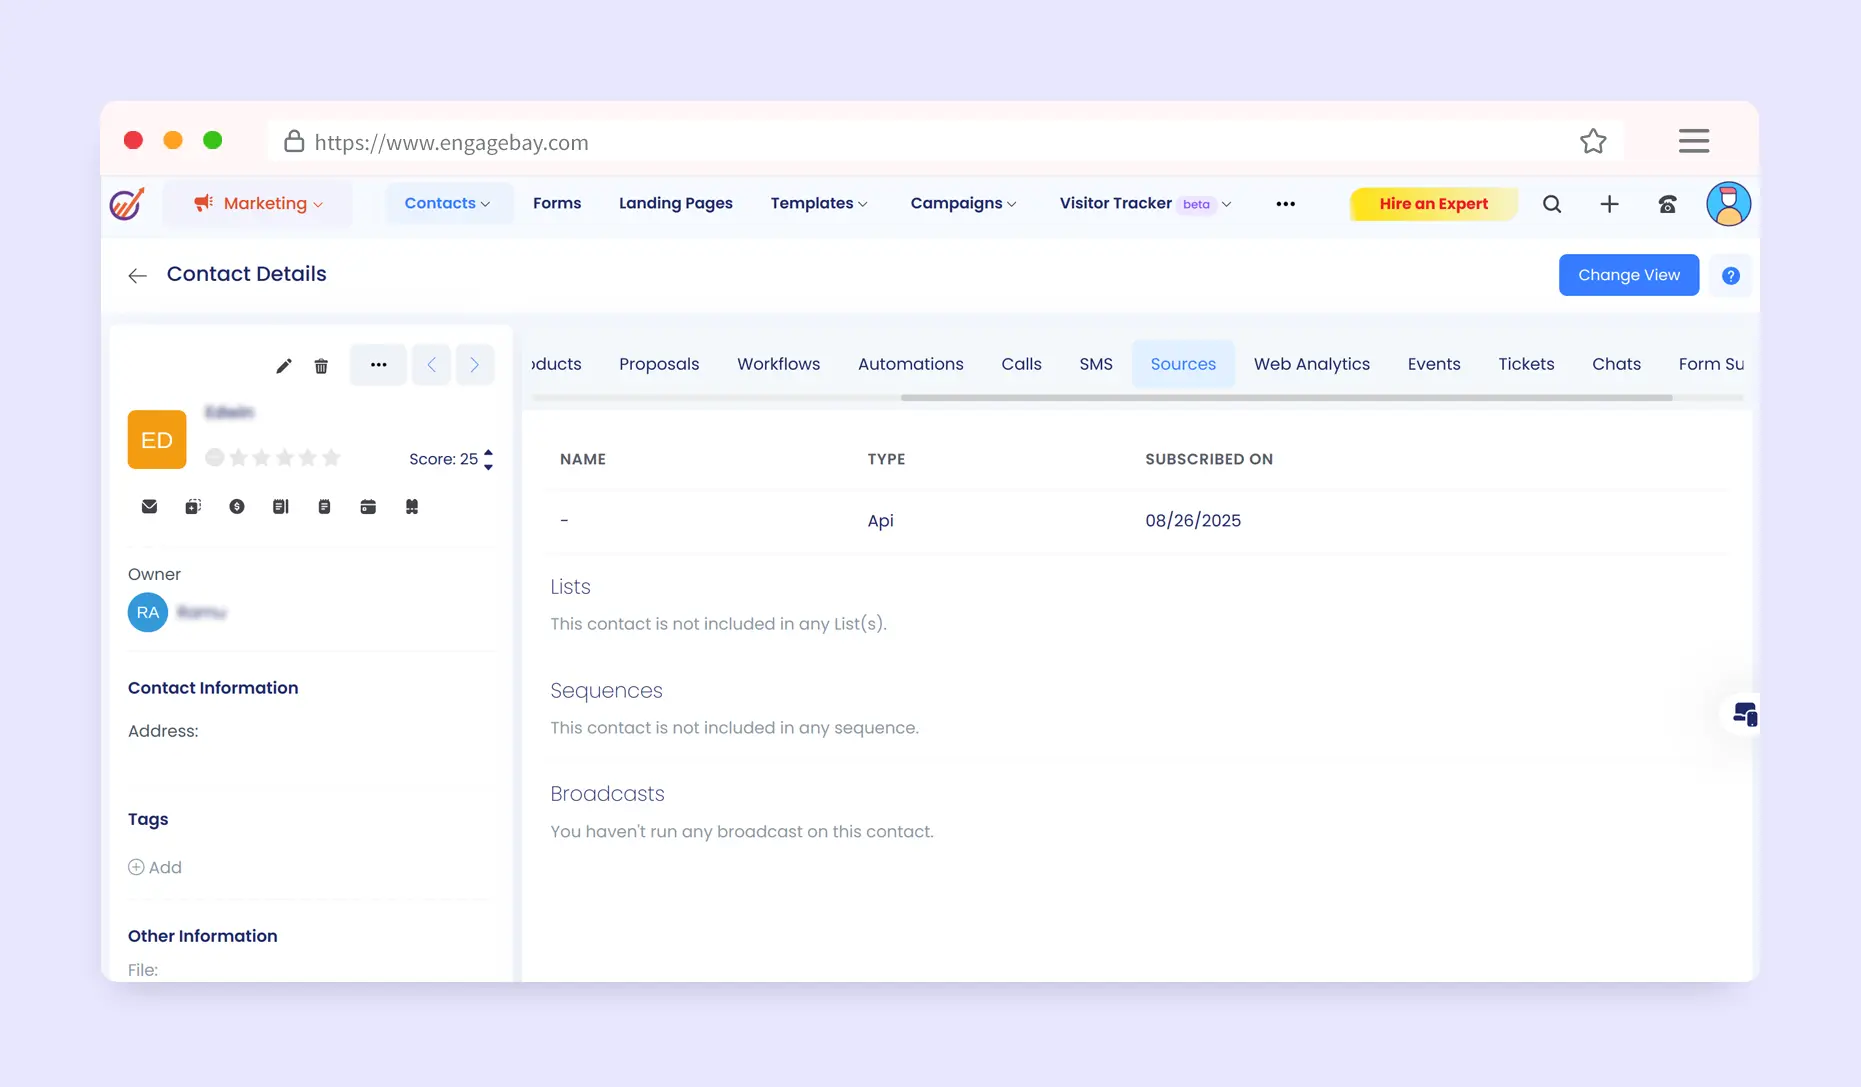This screenshot has height=1087, width=1861.
Task: Delete contact using the trash icon
Action: (x=321, y=366)
